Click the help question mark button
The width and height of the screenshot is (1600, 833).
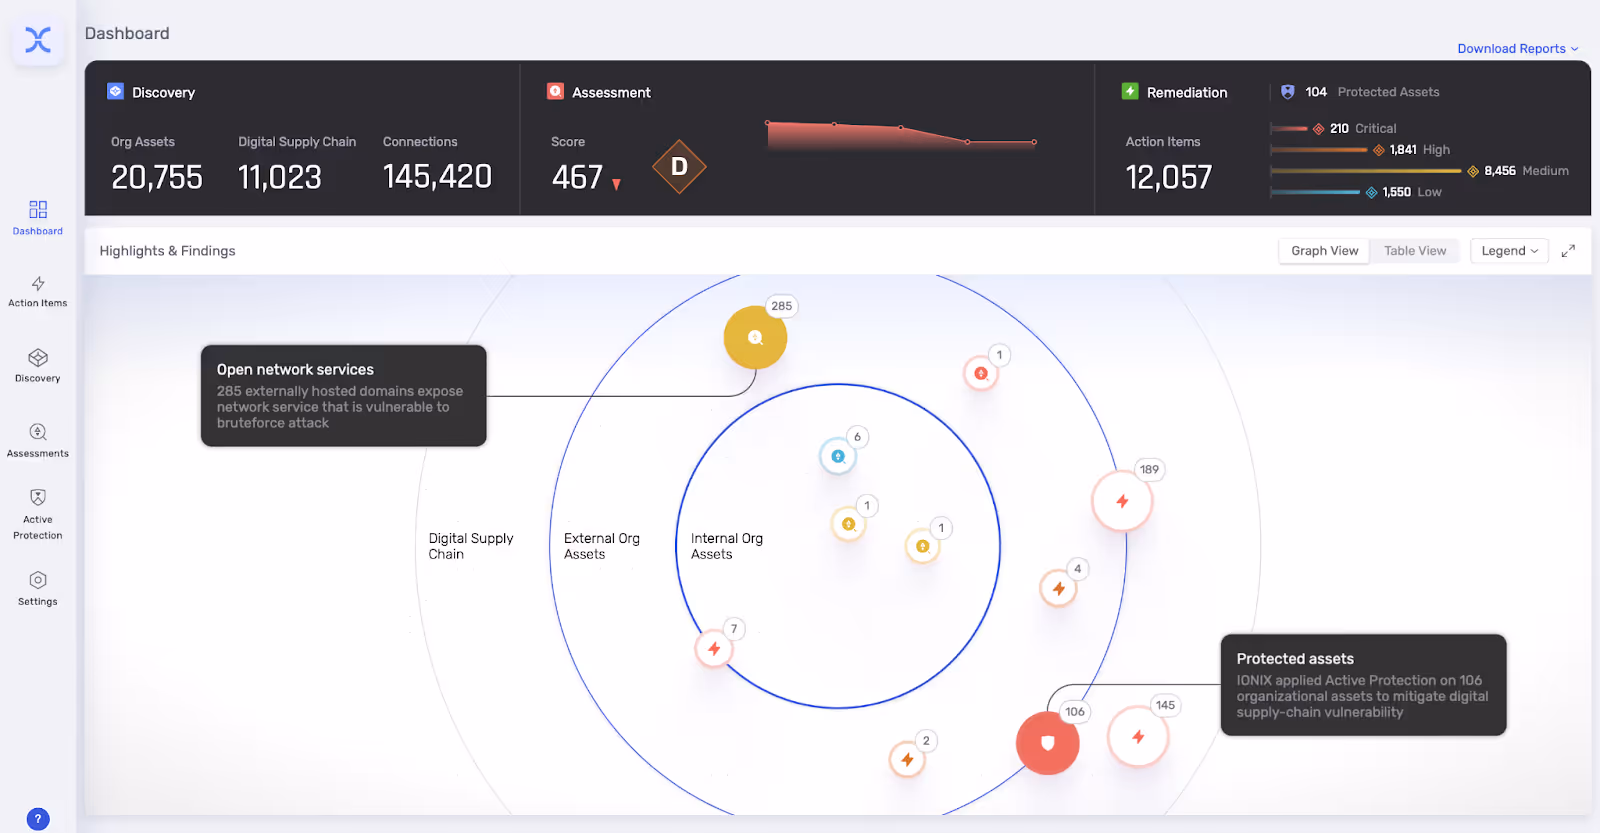coord(38,819)
